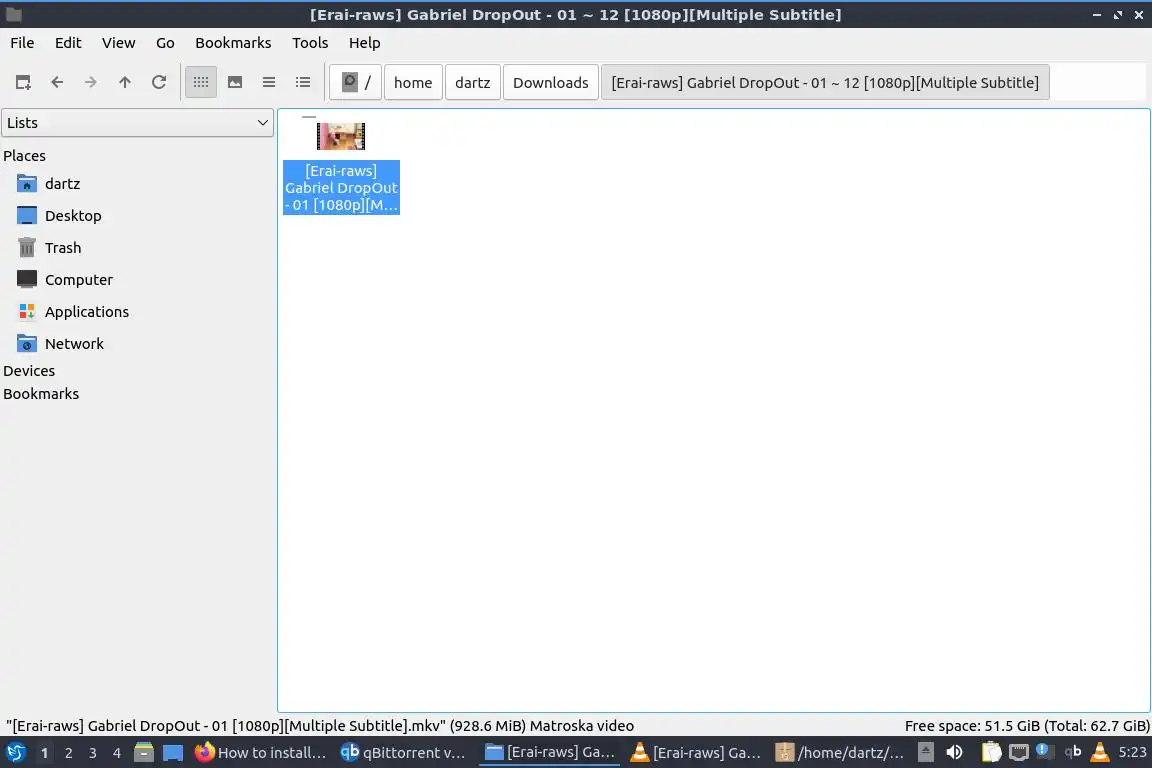Click the root filesystem path button
Viewport: 1152px width, 768px height.
coord(356,82)
